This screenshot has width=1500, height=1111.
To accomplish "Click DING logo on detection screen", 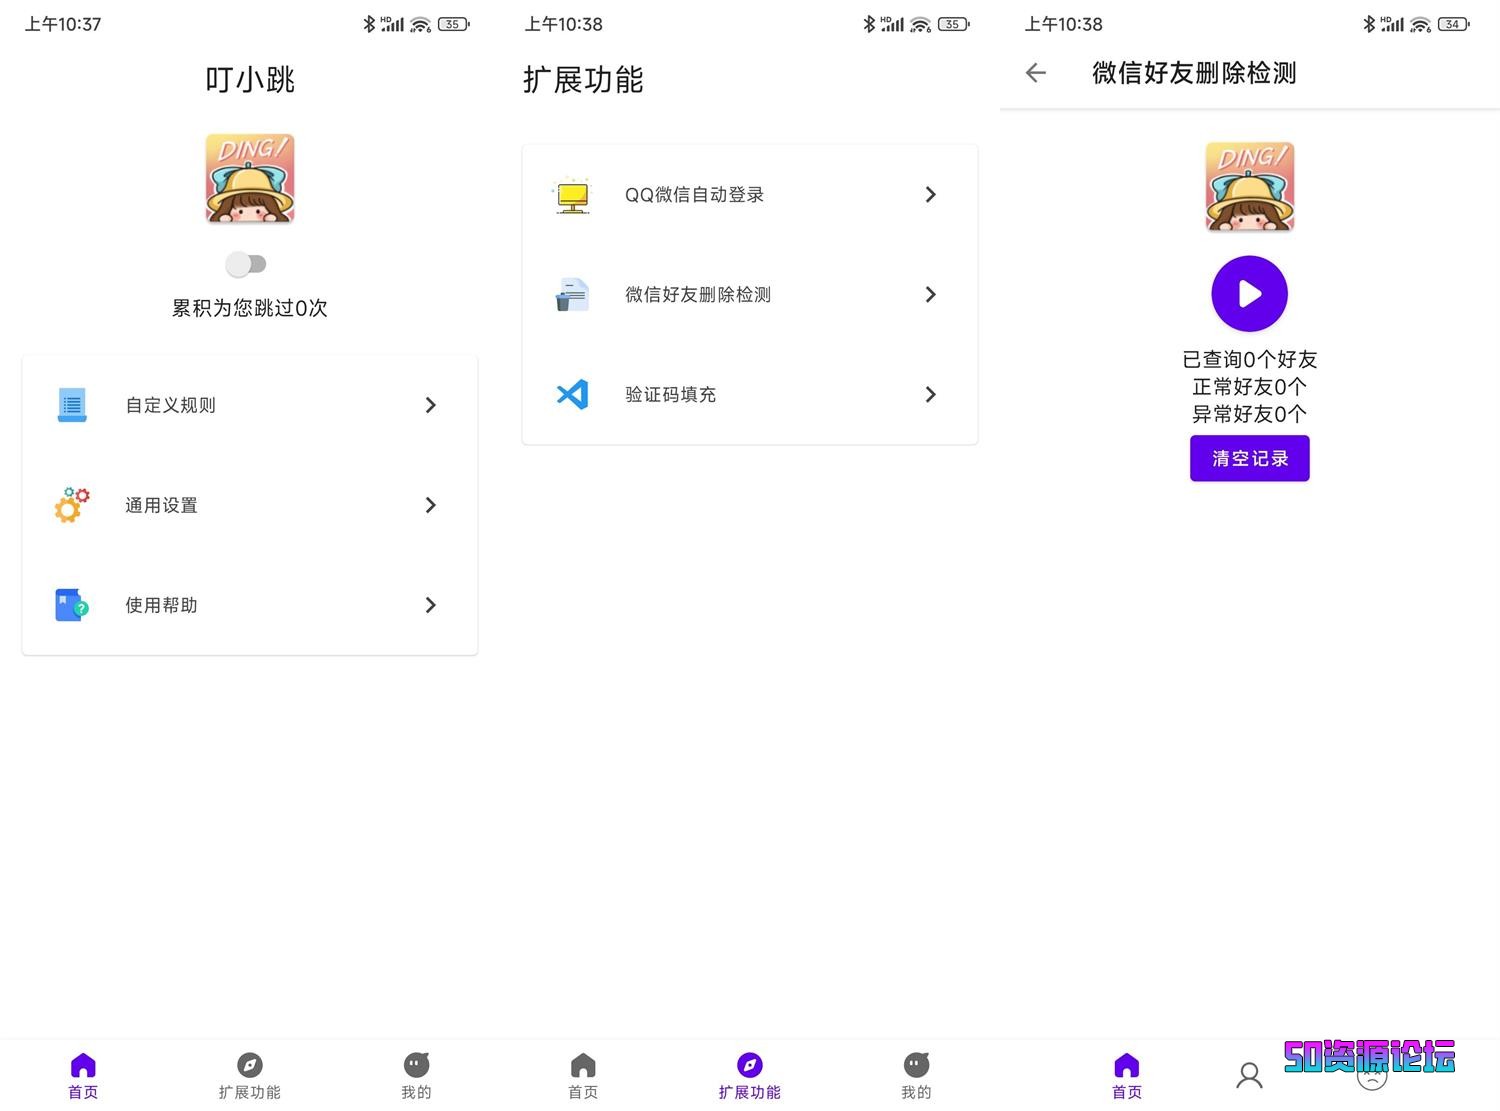I will 1250,186.
